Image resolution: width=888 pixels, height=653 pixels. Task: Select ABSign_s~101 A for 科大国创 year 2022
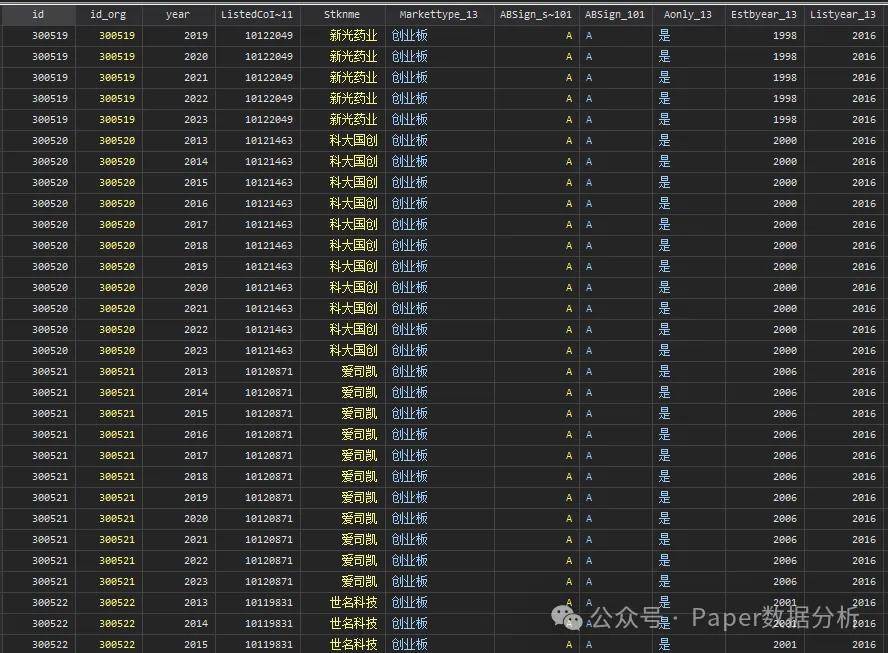(569, 330)
